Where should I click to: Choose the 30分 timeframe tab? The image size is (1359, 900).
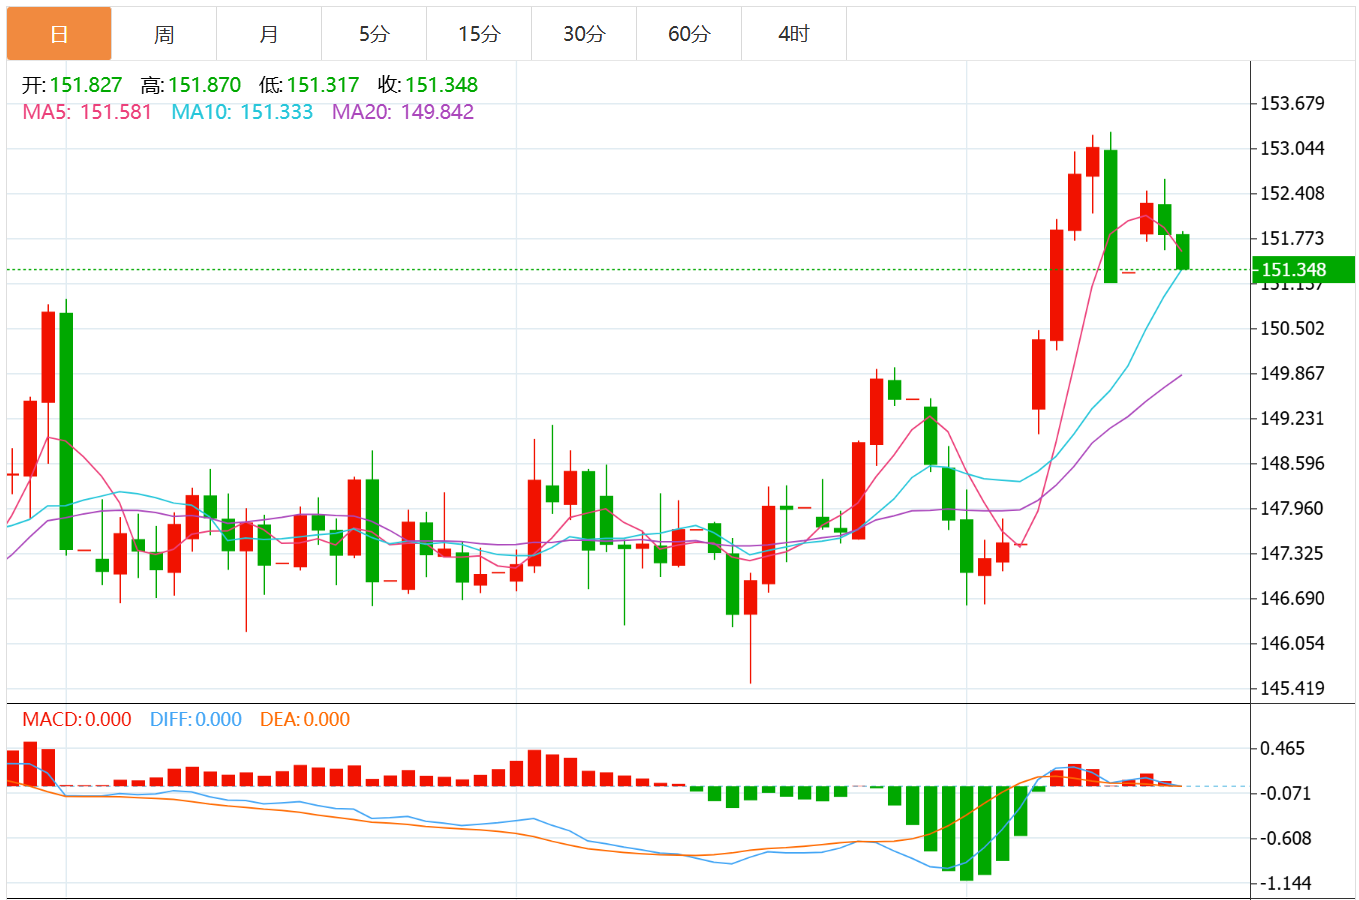(x=584, y=34)
